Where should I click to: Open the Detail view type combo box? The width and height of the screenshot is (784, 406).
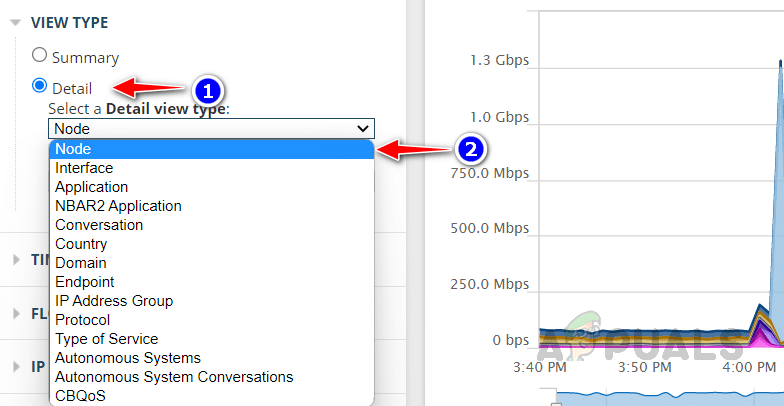pyautogui.click(x=211, y=128)
